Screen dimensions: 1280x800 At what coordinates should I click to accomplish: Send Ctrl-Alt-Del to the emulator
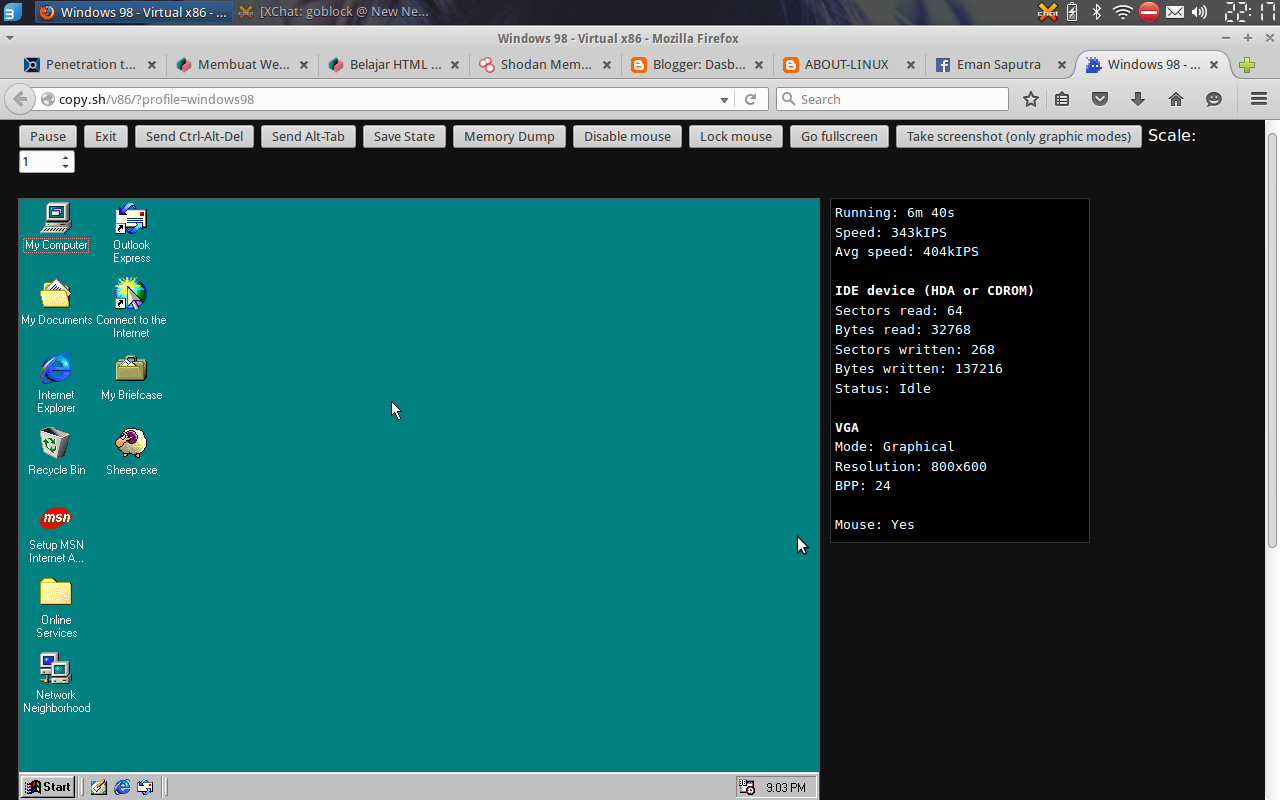[x=194, y=136]
